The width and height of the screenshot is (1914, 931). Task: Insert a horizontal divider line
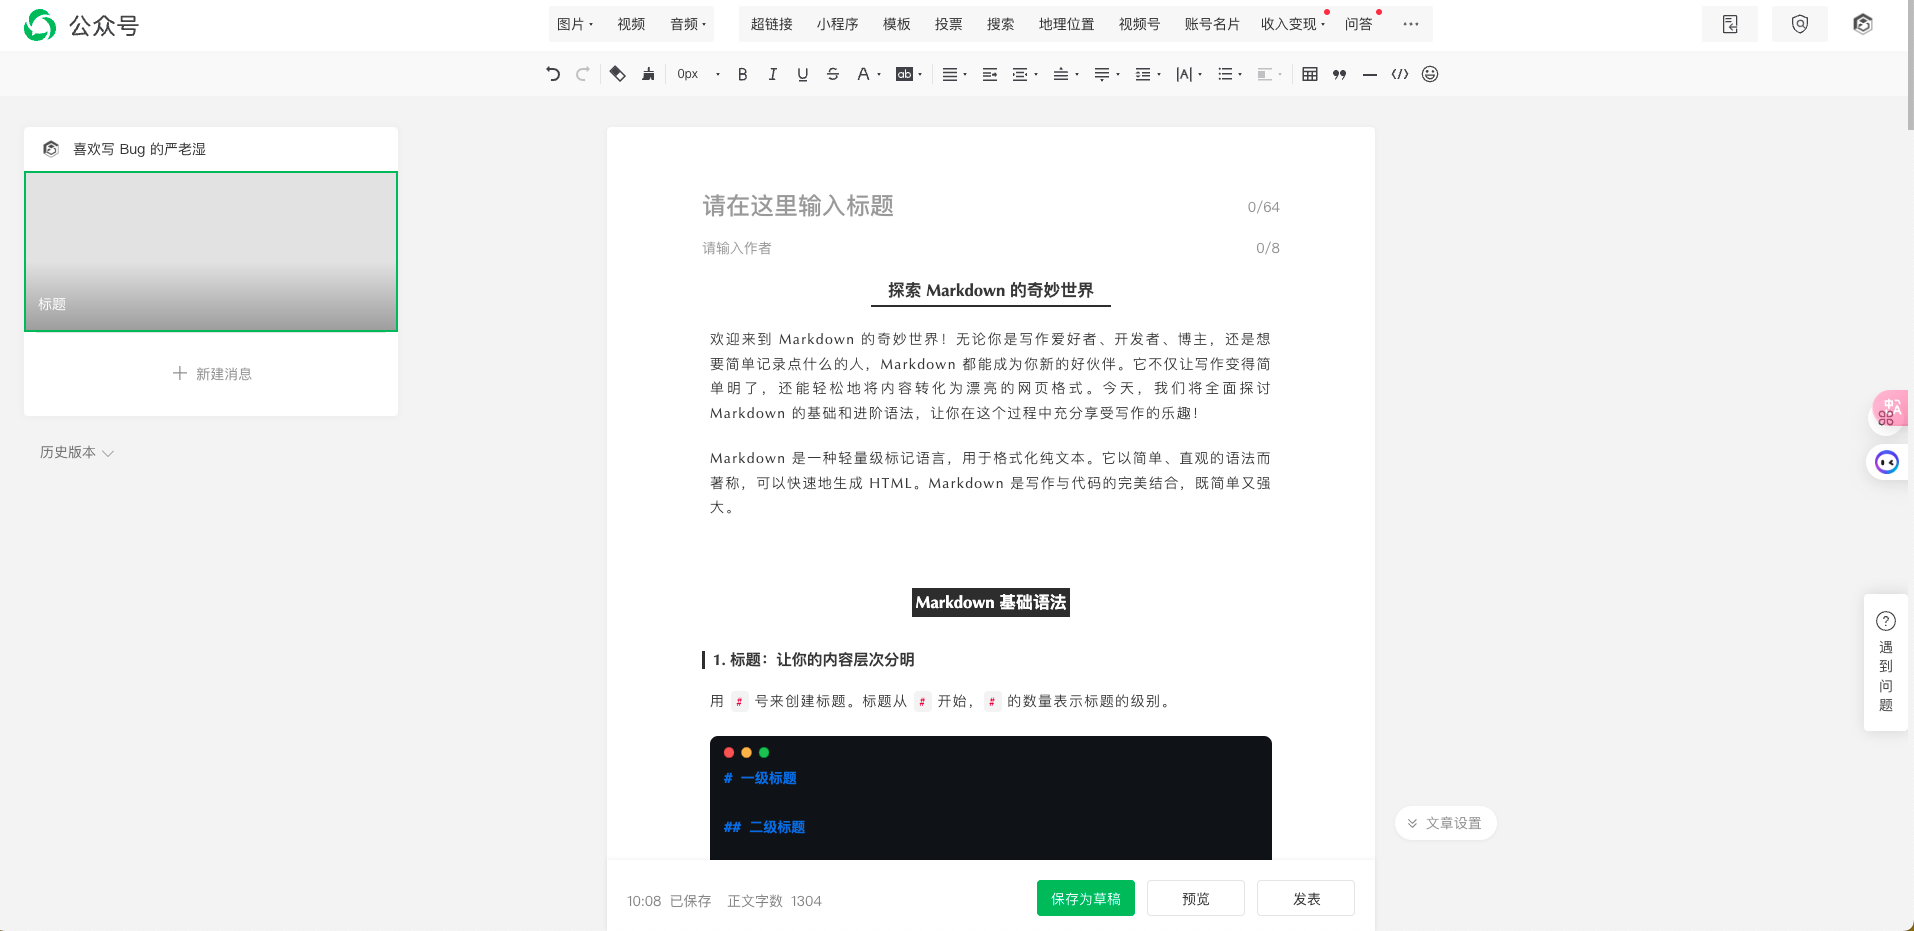click(x=1370, y=74)
